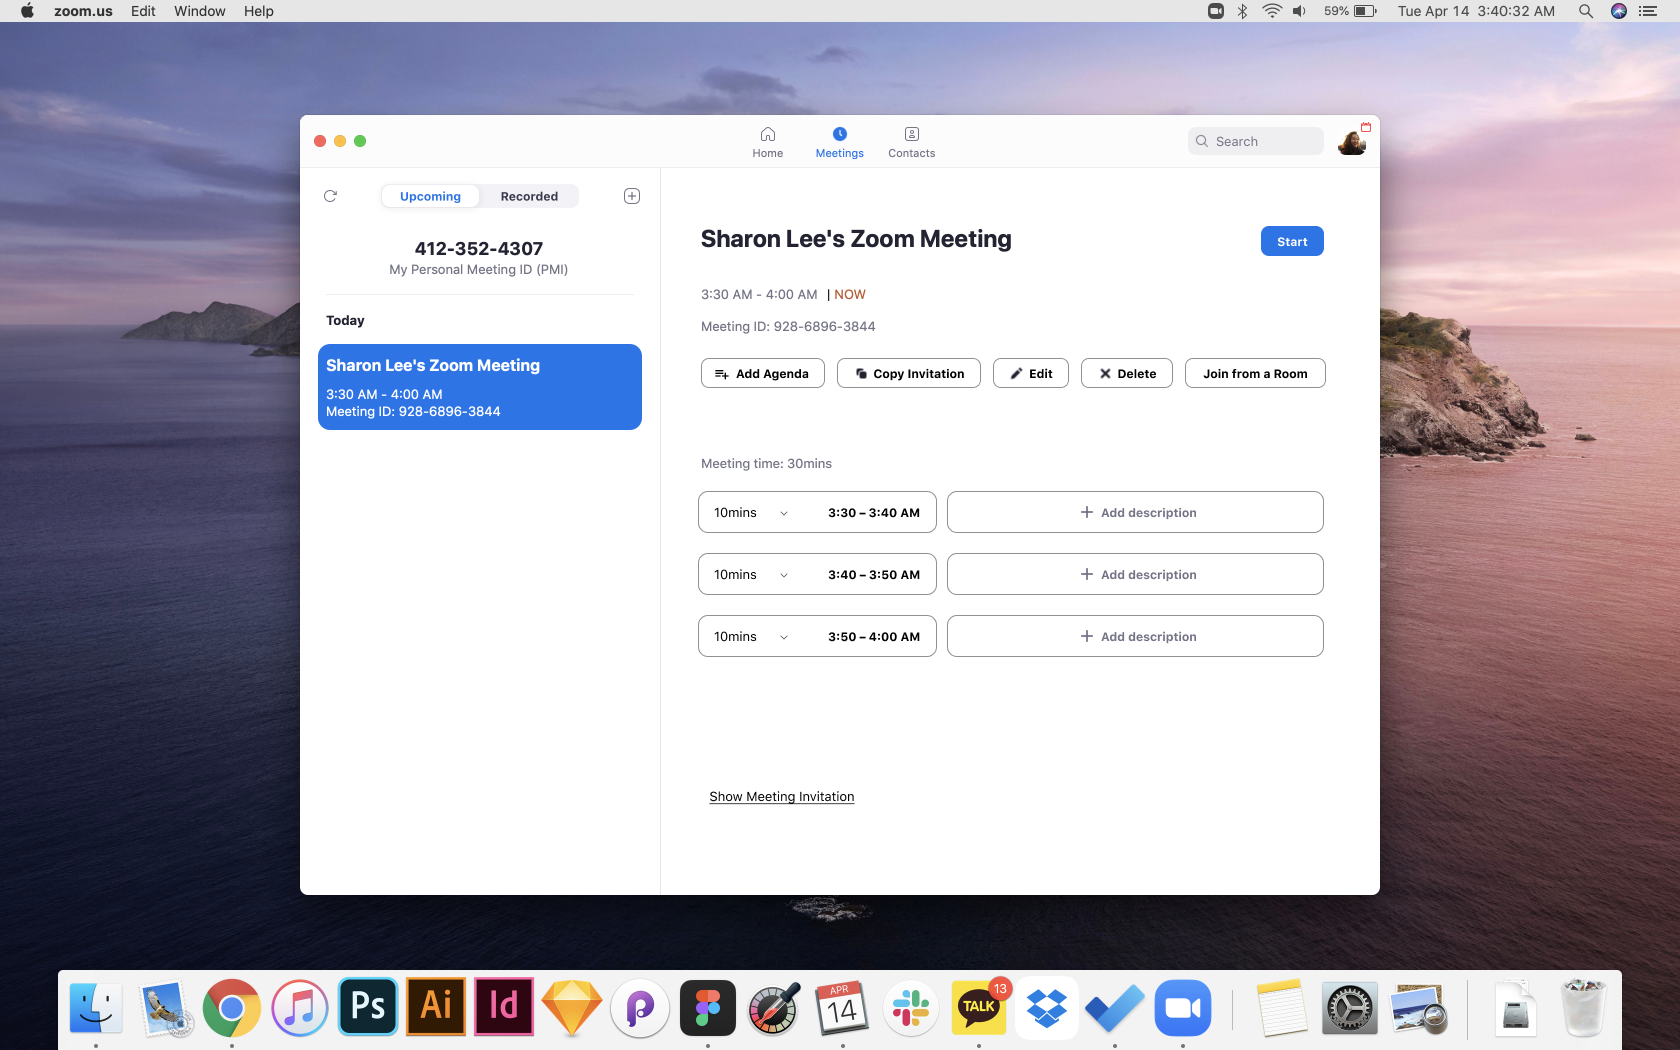Click the Wi-Fi menu bar icon
This screenshot has height=1050, width=1680.
click(x=1272, y=11)
